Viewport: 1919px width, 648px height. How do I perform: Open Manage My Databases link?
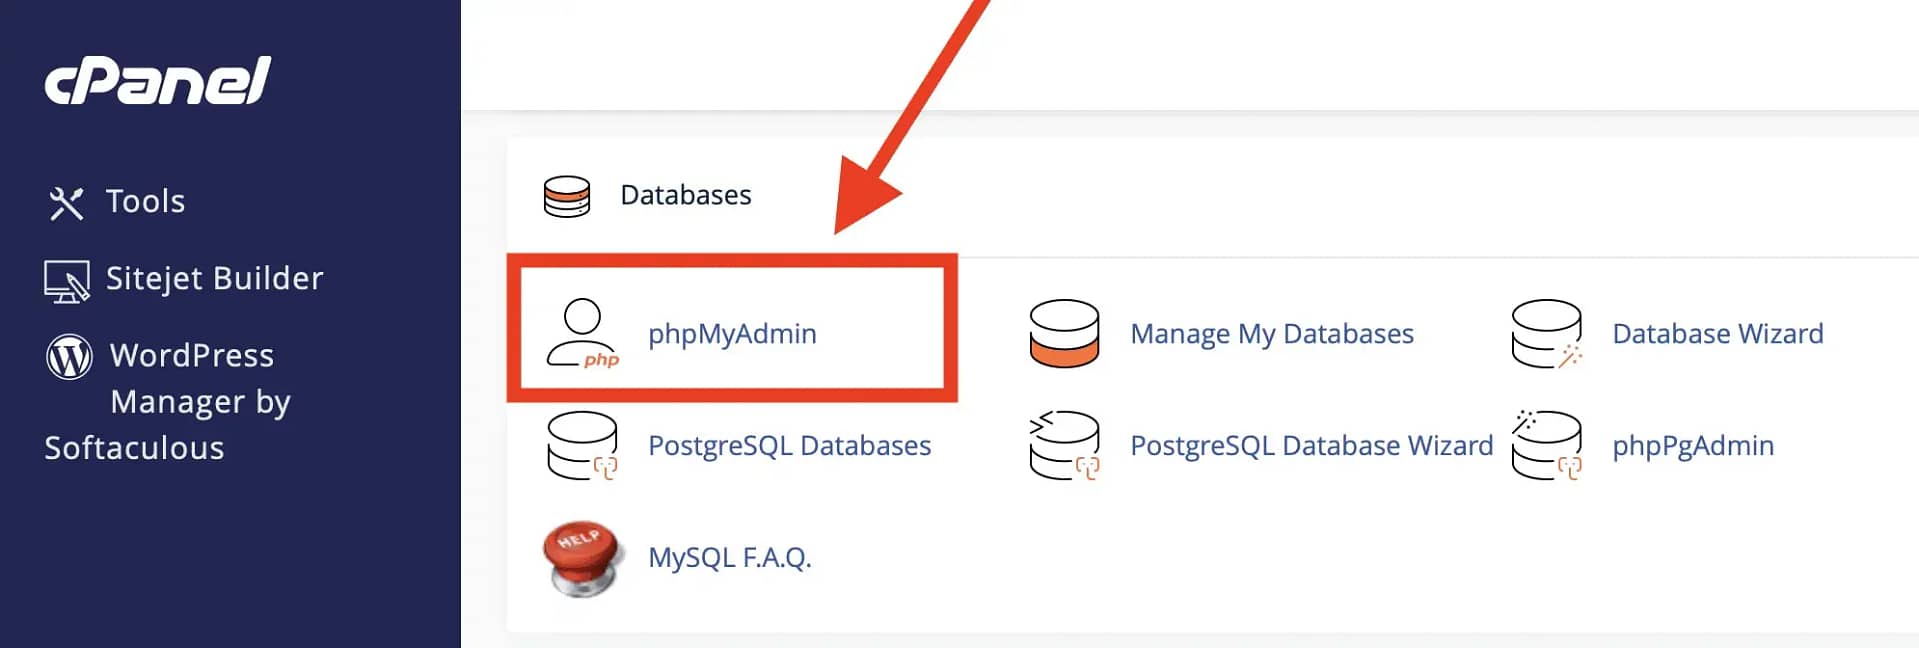(1272, 333)
